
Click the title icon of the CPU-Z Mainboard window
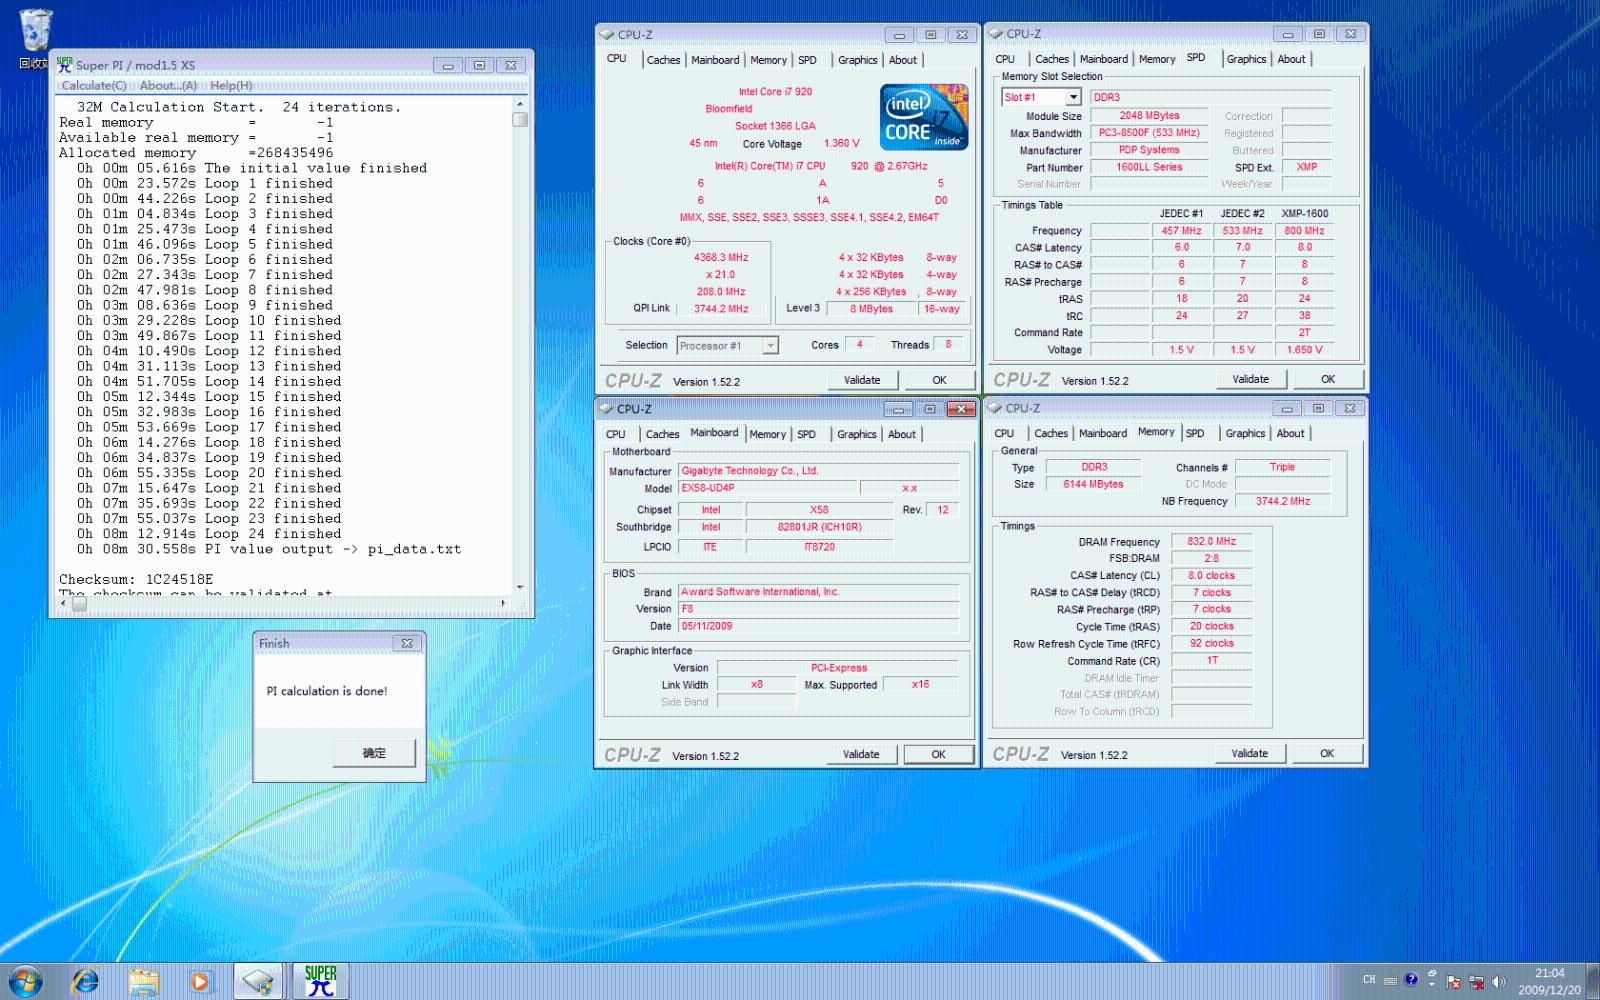[x=606, y=409]
